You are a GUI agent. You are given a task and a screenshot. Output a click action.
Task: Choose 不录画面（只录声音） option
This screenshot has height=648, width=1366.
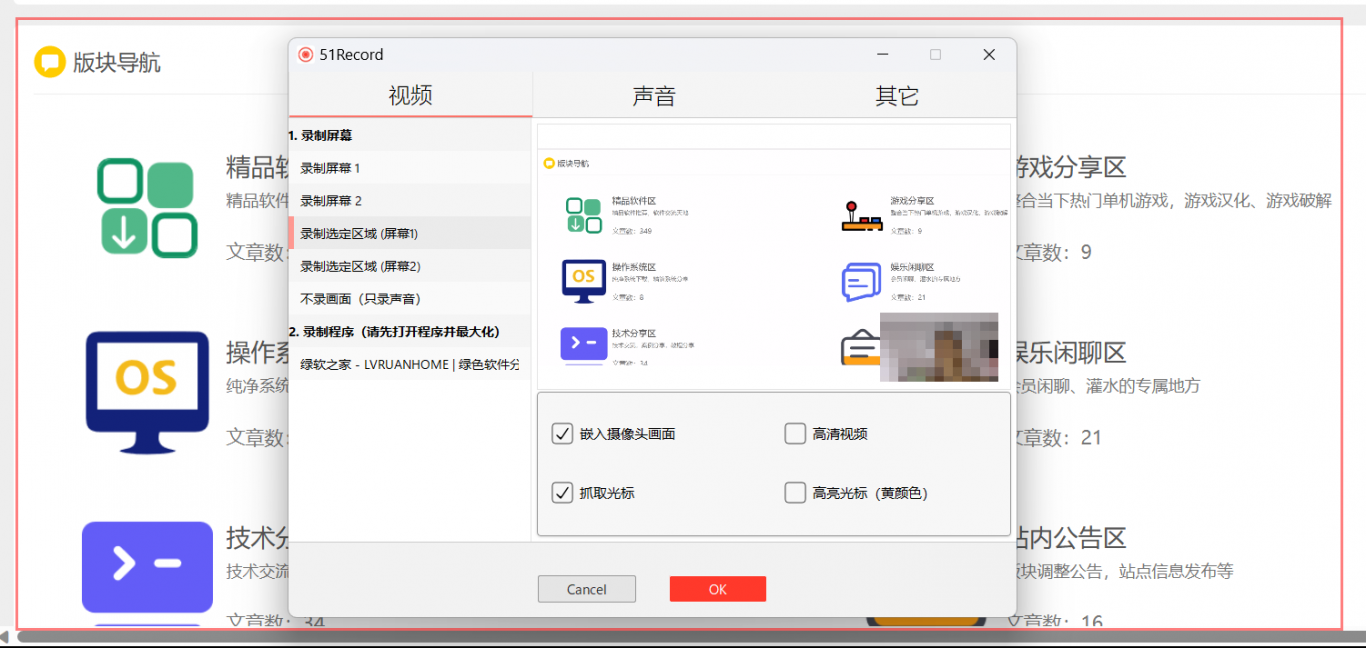point(360,298)
